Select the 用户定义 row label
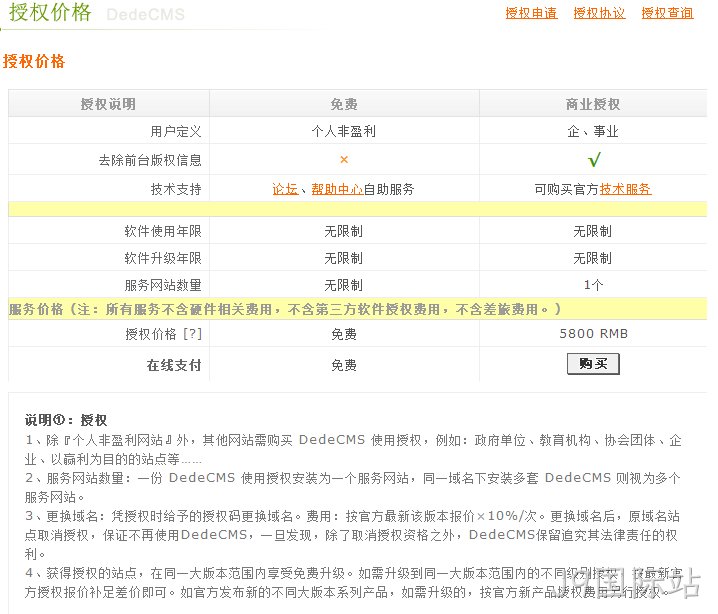This screenshot has width=718, height=614. point(176,131)
